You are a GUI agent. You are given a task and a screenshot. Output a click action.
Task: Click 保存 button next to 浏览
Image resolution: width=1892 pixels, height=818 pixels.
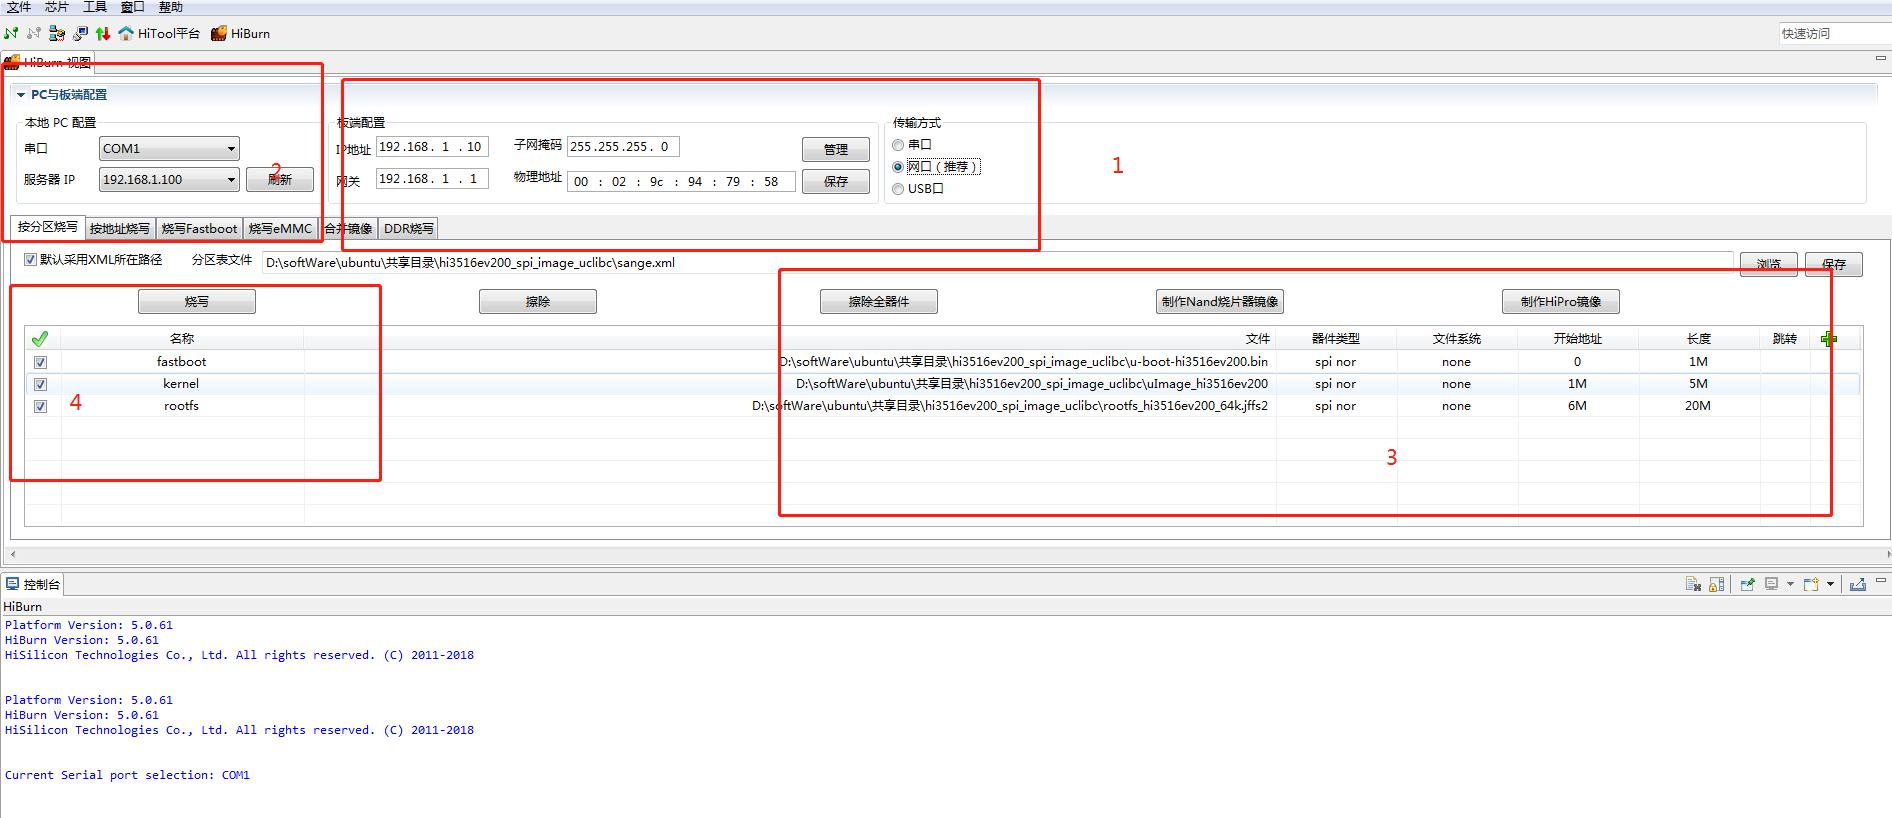coord(1834,264)
